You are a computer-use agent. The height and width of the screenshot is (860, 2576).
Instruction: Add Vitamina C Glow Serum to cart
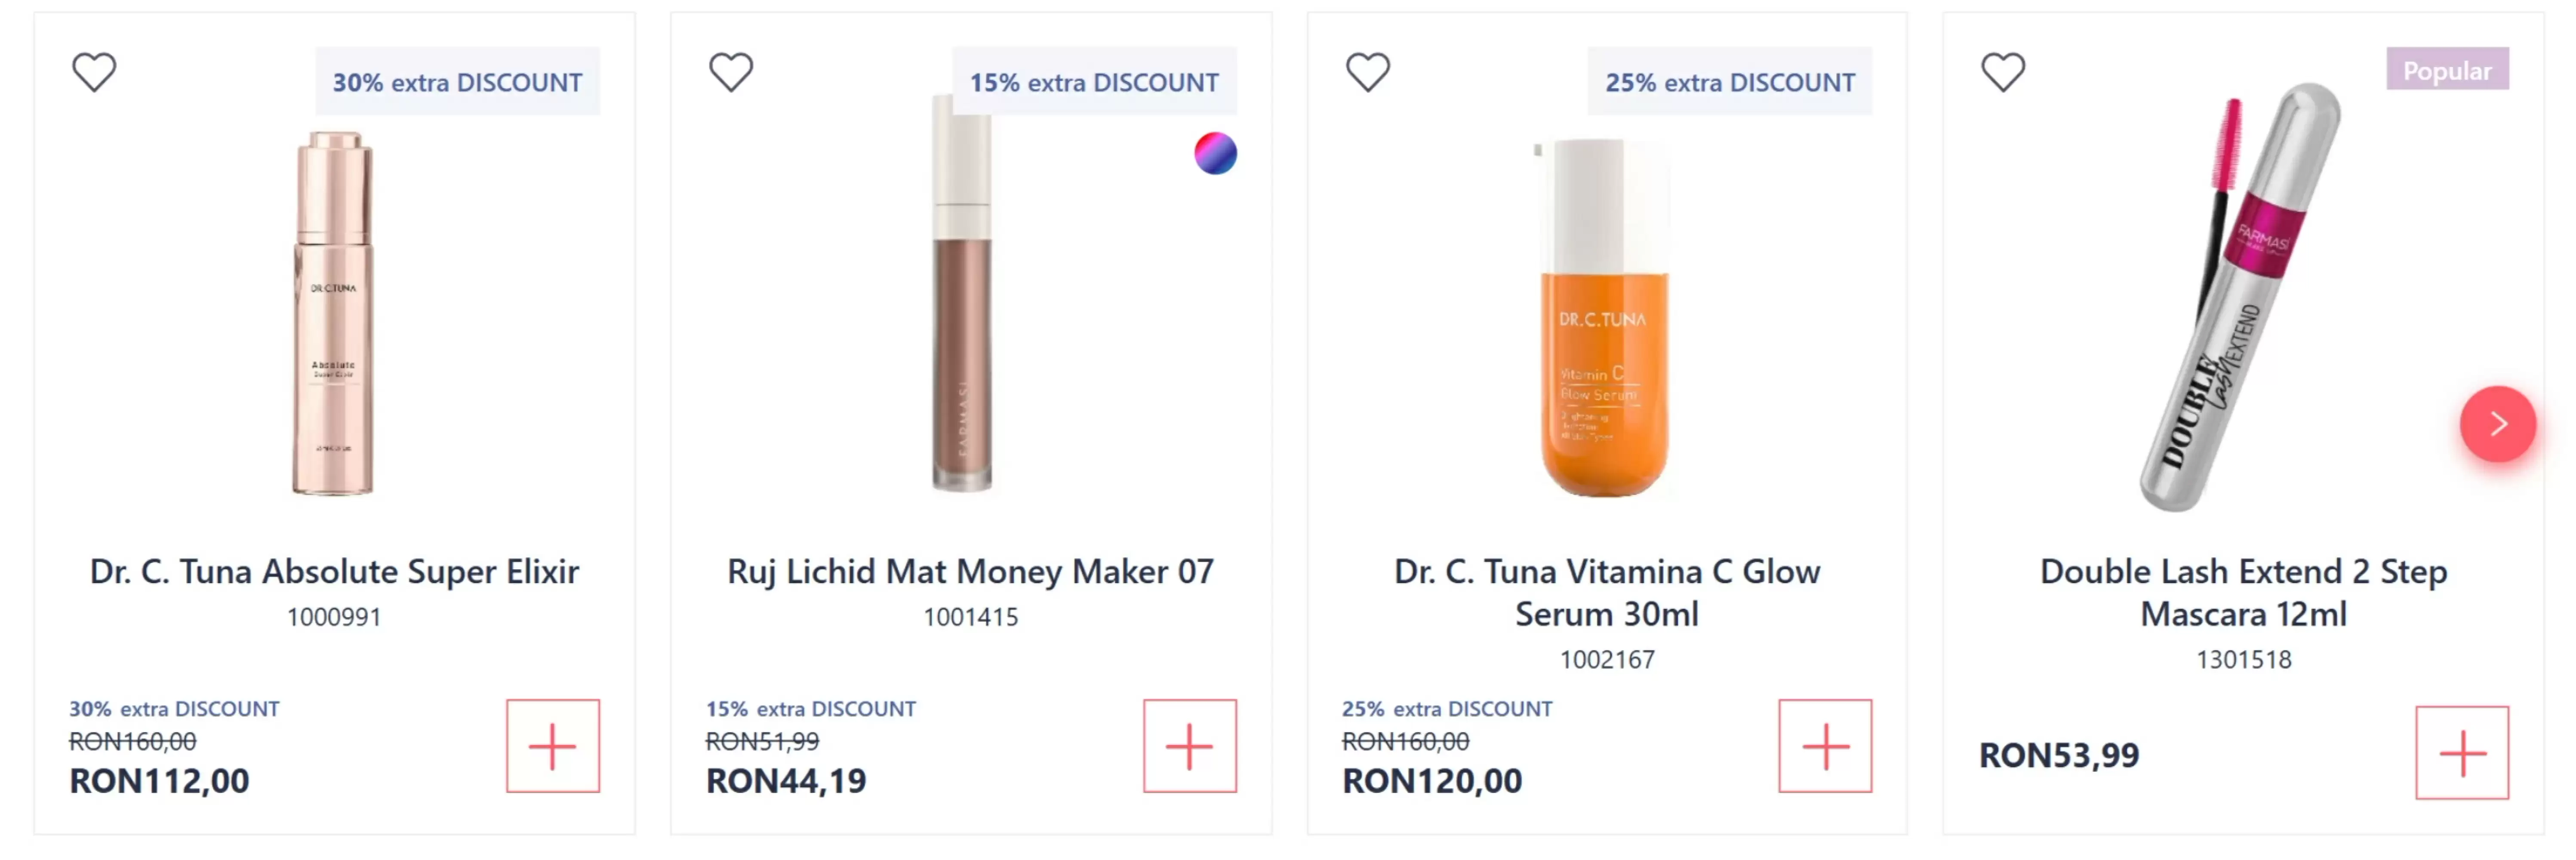pyautogui.click(x=1824, y=746)
